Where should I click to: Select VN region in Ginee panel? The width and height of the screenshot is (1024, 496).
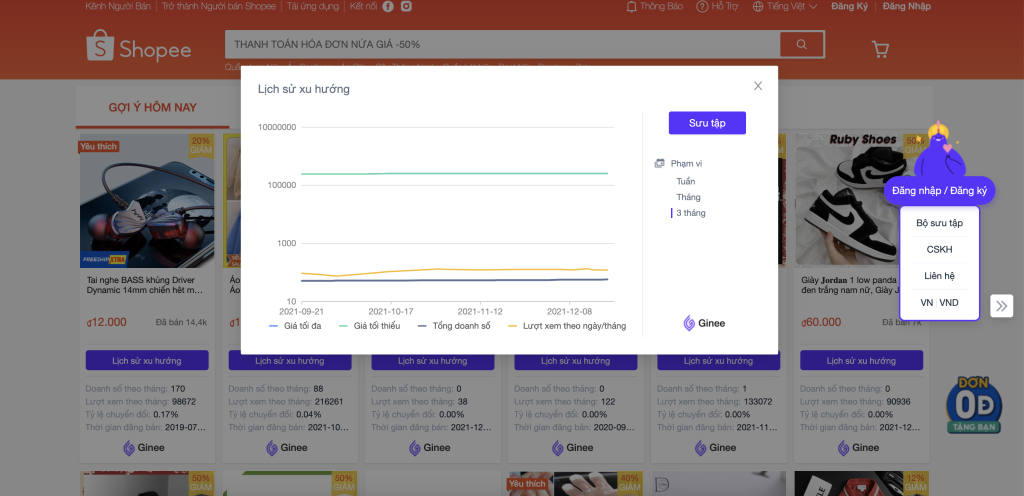[927, 303]
